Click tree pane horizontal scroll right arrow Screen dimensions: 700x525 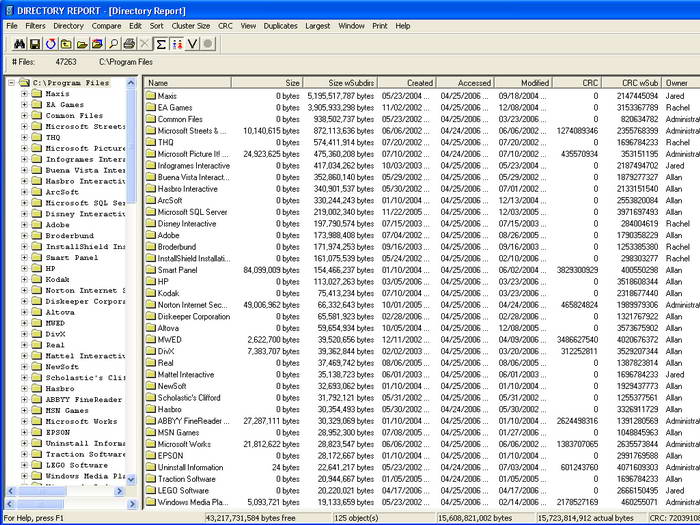(x=119, y=491)
